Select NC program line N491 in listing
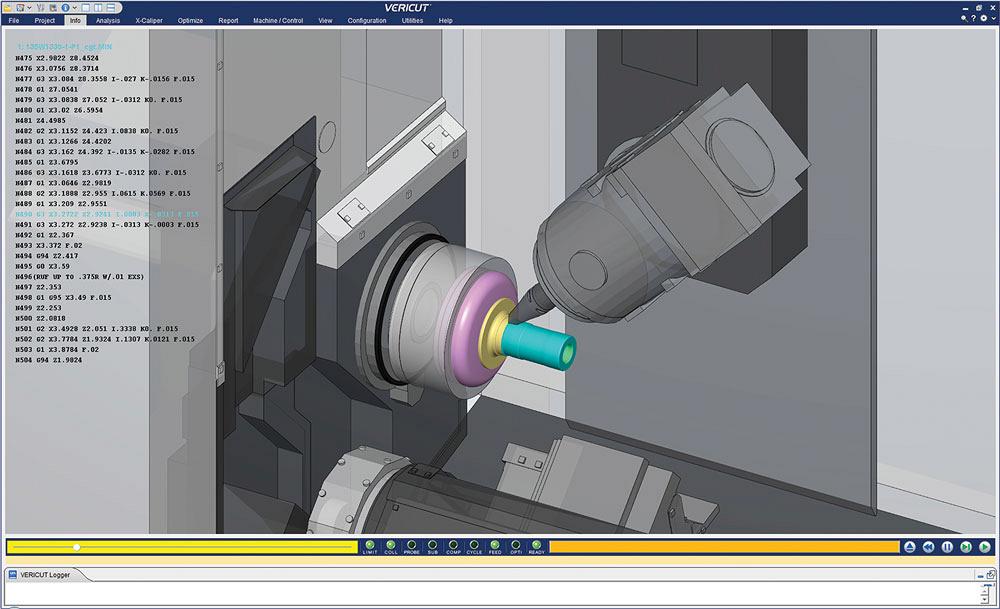Image resolution: width=1000 pixels, height=609 pixels. click(107, 225)
